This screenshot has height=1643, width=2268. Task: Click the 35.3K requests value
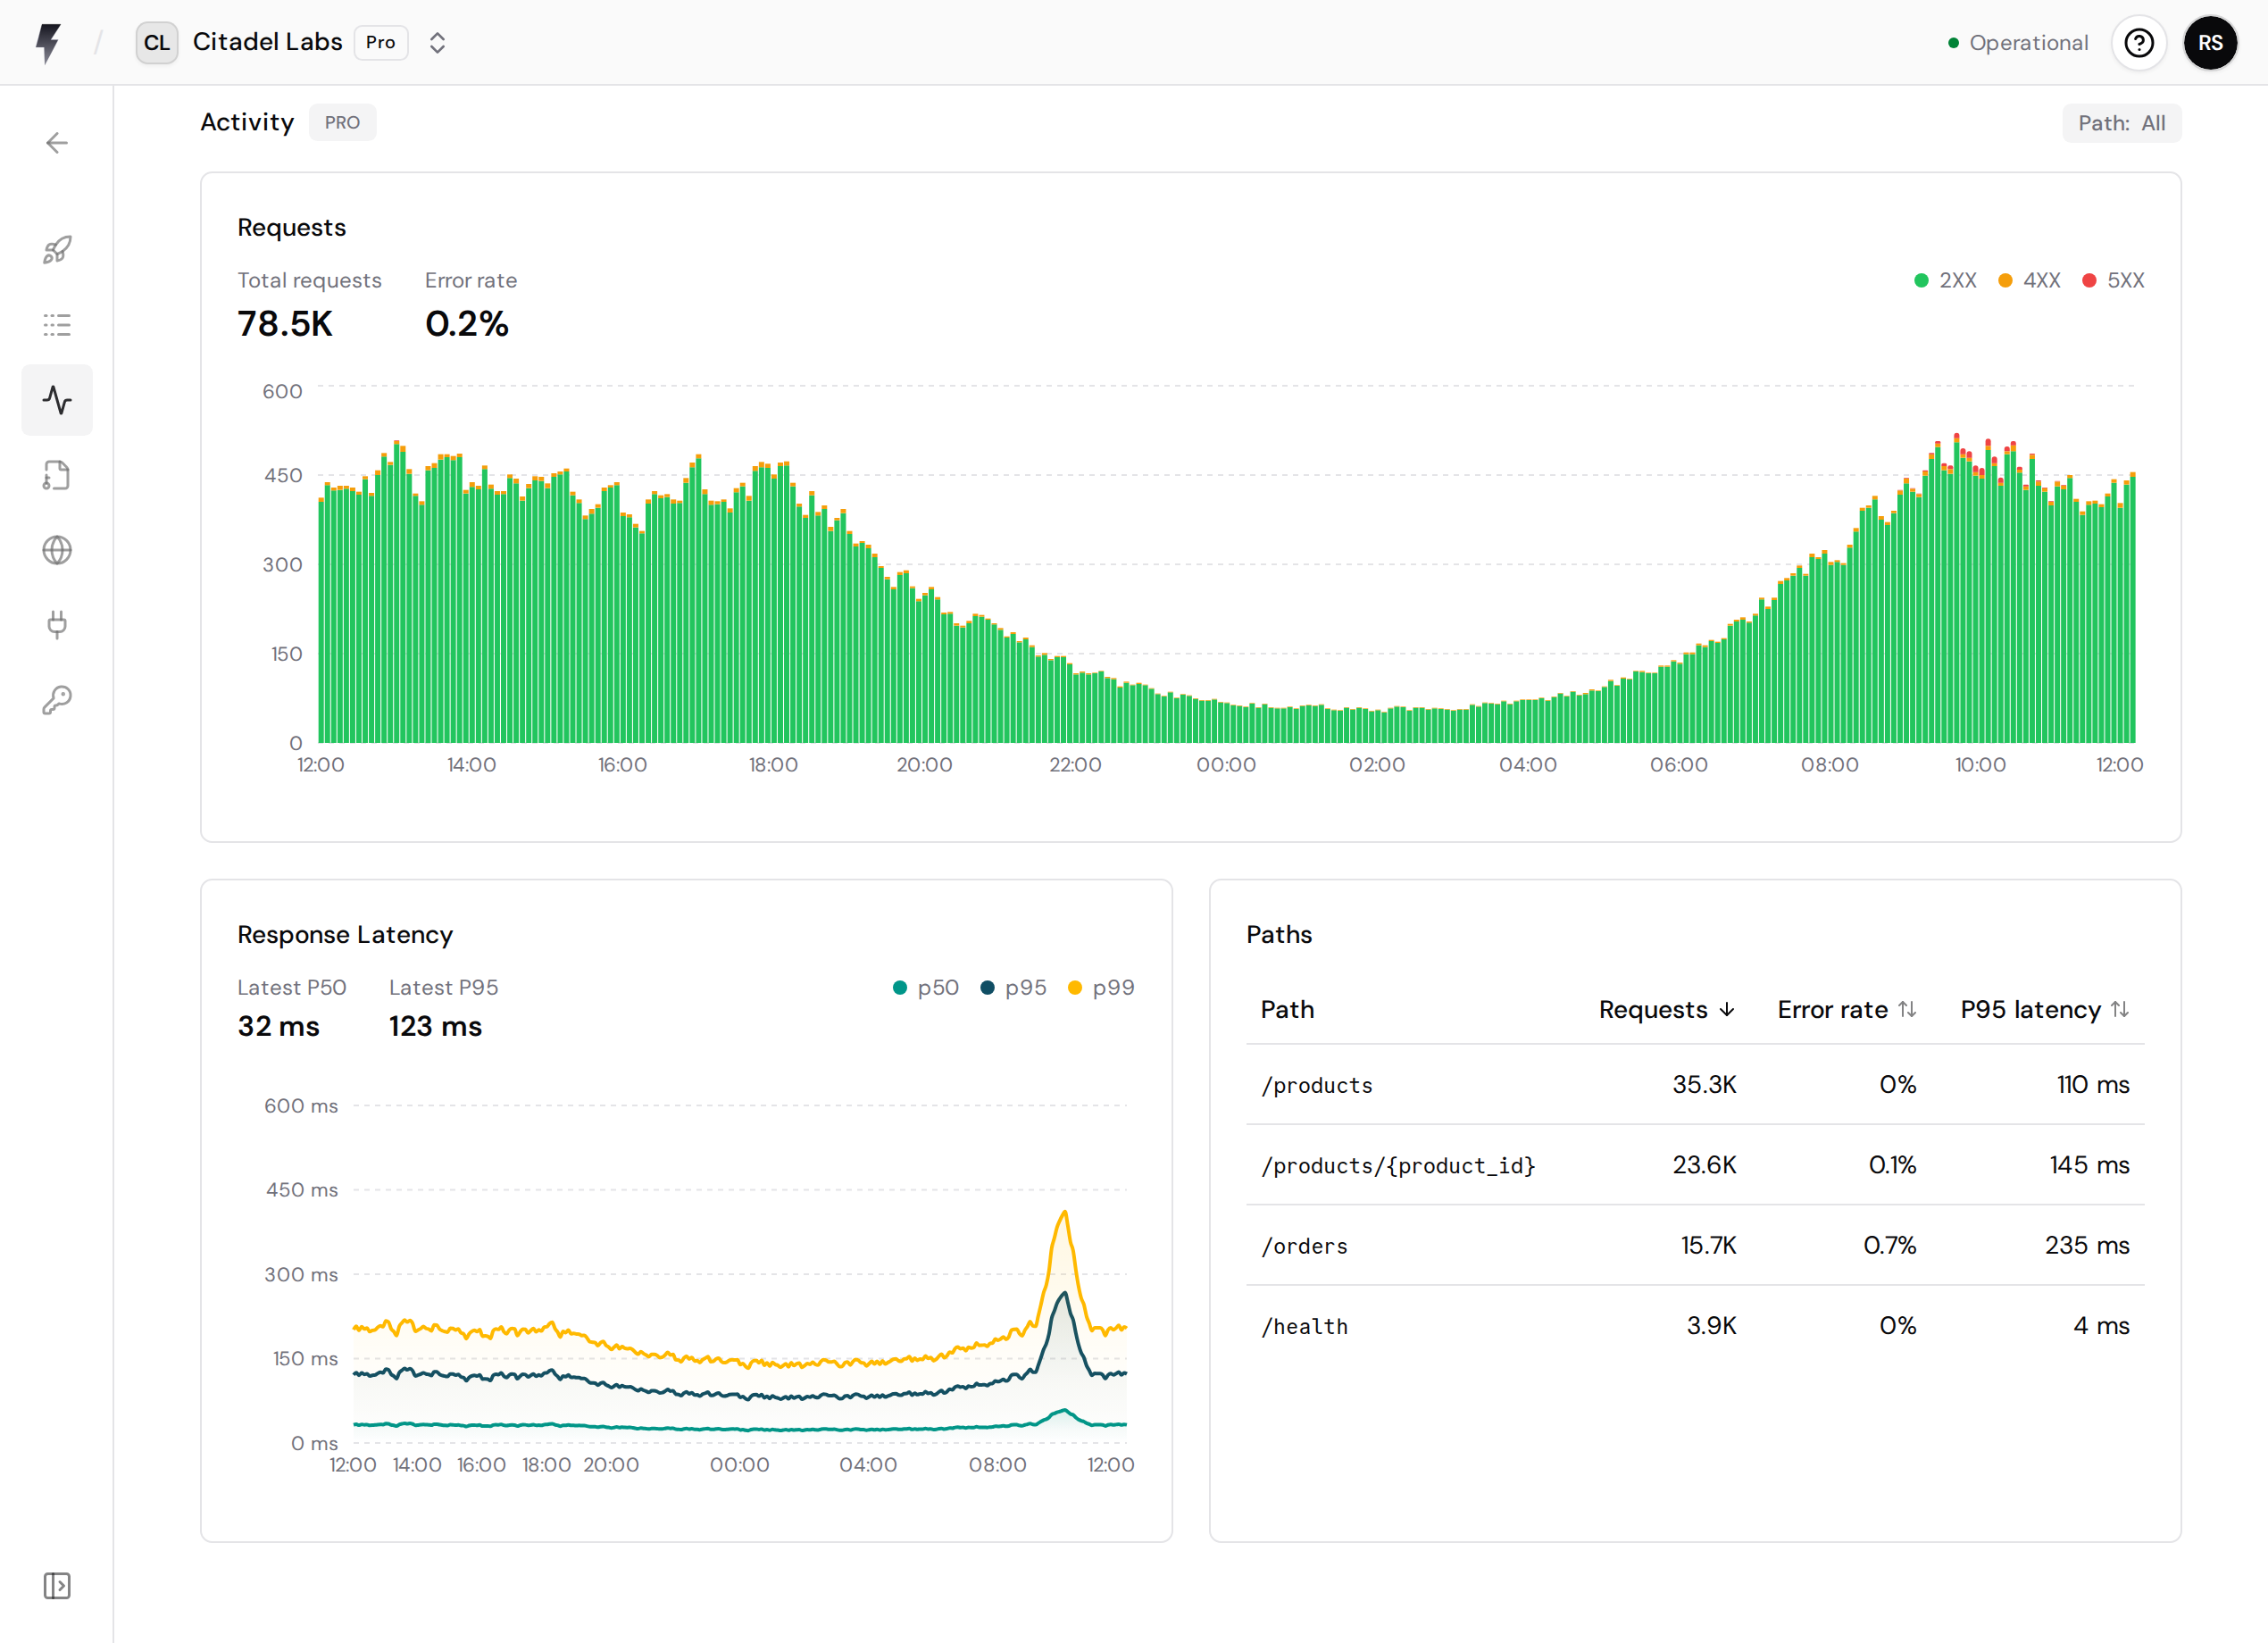tap(1704, 1085)
